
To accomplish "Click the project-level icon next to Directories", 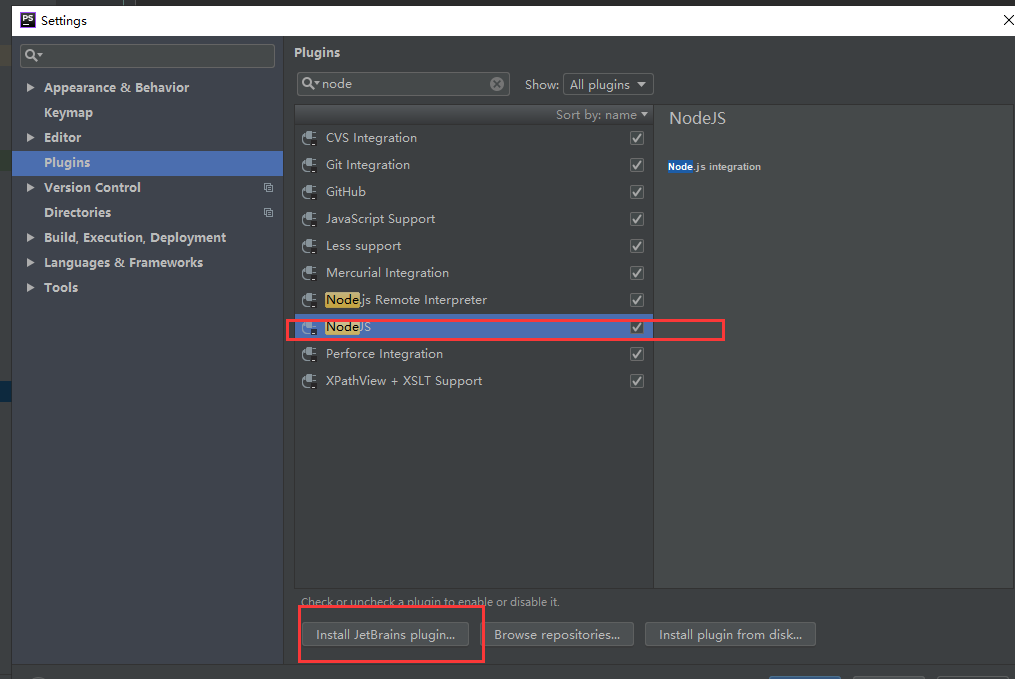I will [268, 213].
